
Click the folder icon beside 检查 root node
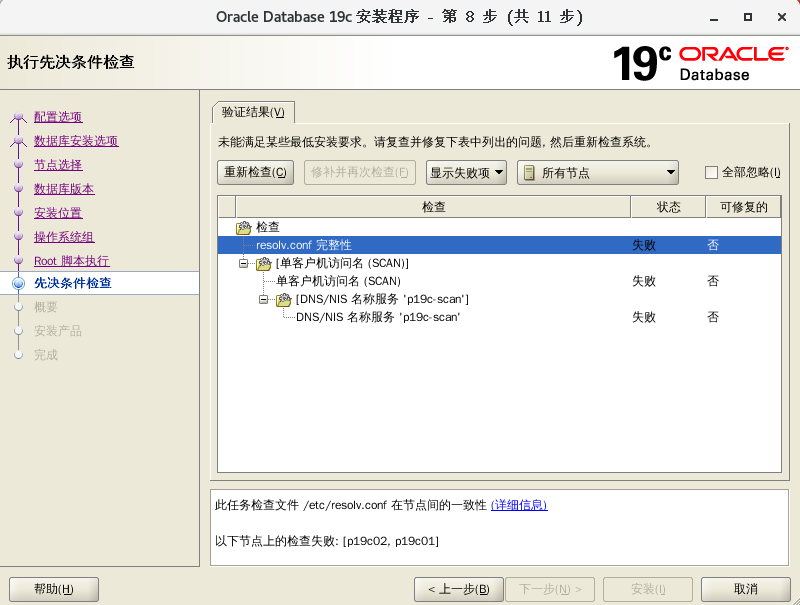coord(244,228)
